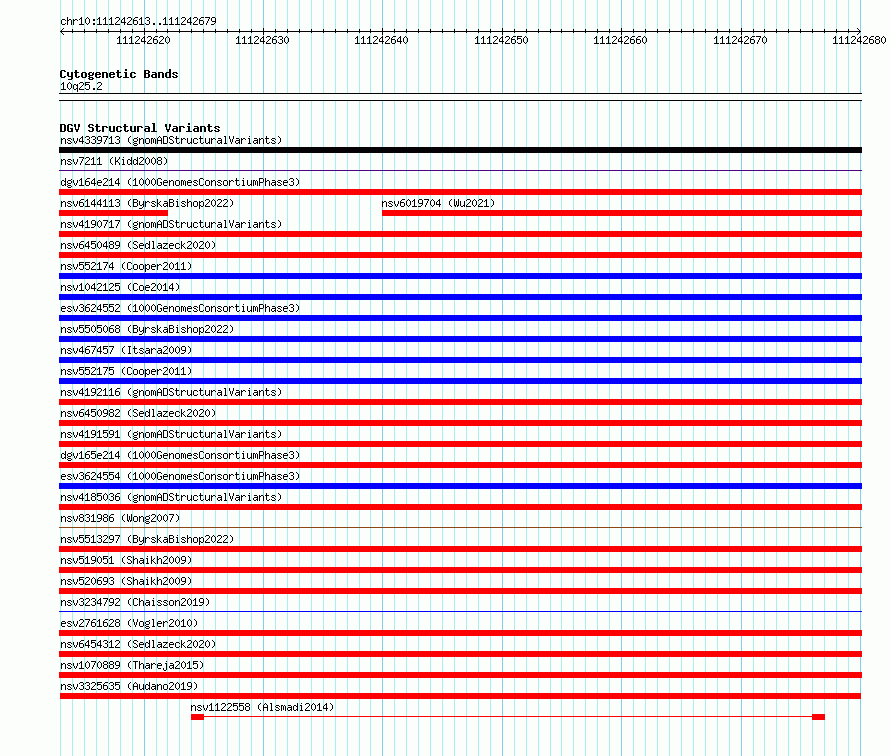
Task: Click the red bar under nsv1070889 (Thareja2015)
Action: (x=460, y=675)
